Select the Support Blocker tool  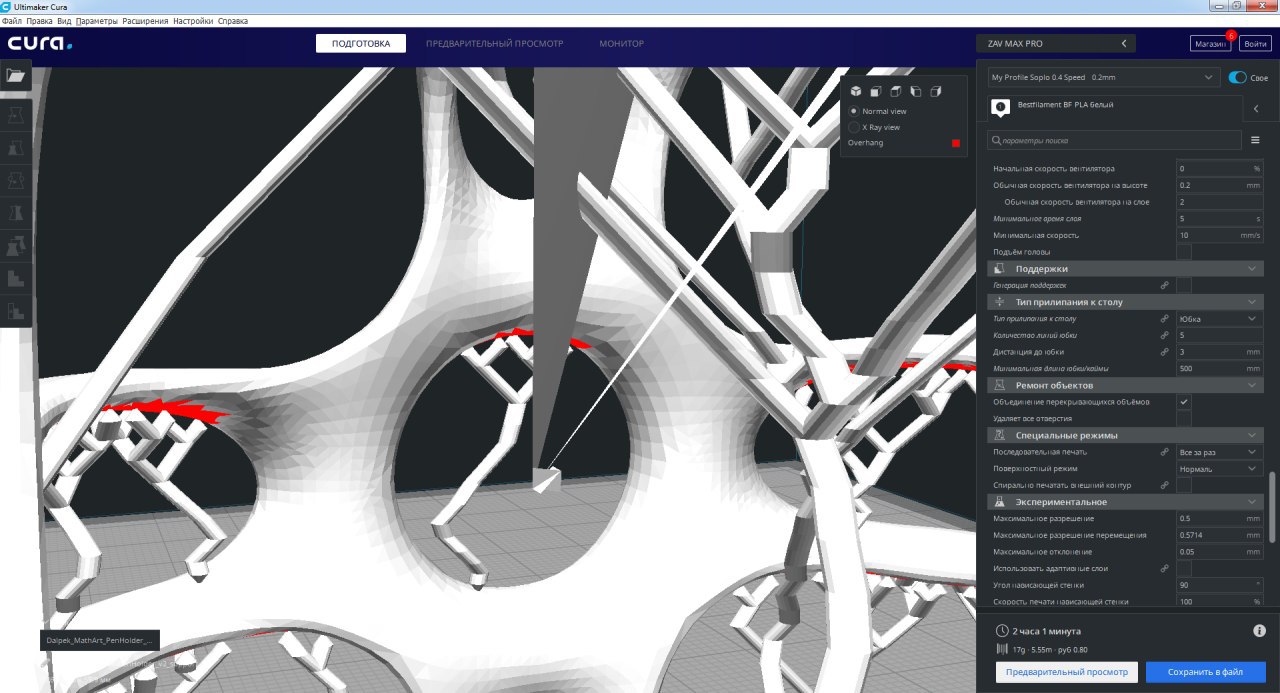click(16, 278)
